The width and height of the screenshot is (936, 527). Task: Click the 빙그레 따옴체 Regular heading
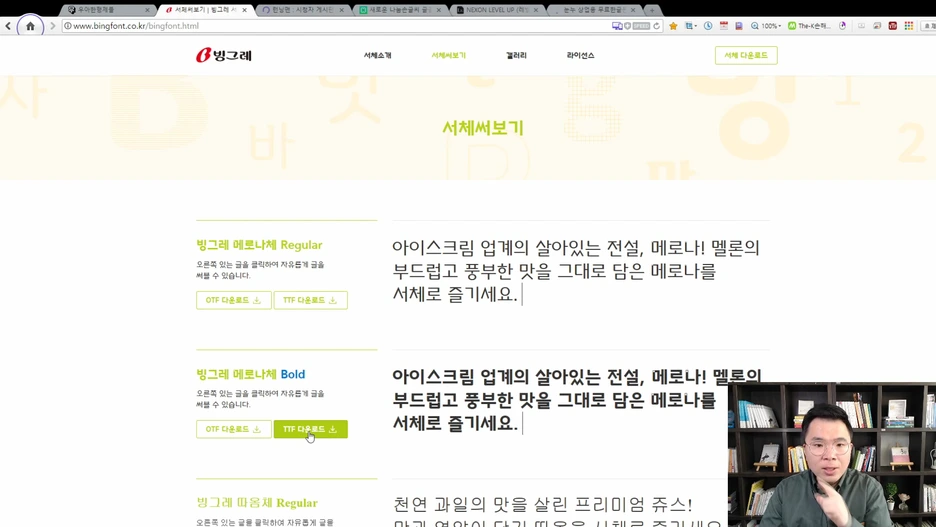[257, 503]
